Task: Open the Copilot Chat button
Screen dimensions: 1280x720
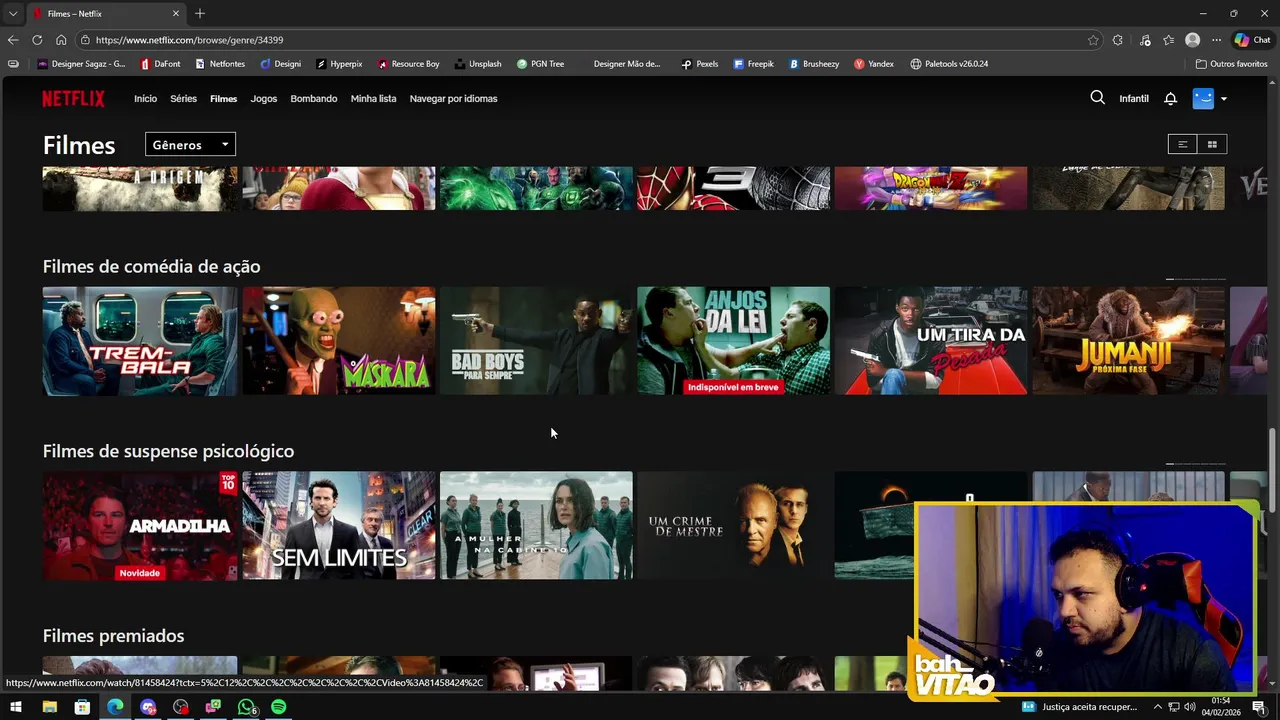Action: tap(1252, 40)
